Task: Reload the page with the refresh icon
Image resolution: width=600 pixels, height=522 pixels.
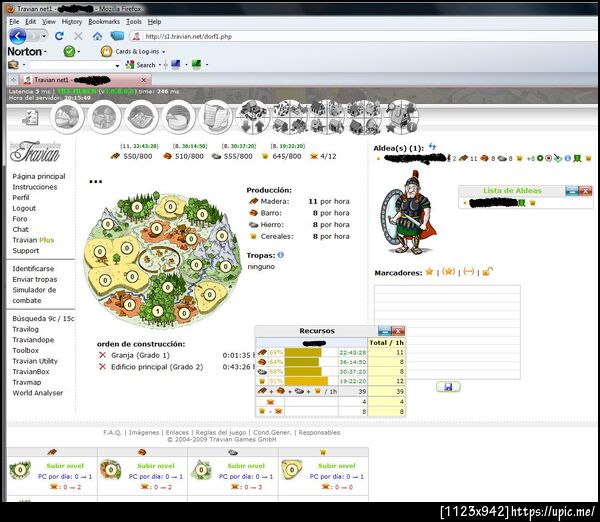Action: 59,36
